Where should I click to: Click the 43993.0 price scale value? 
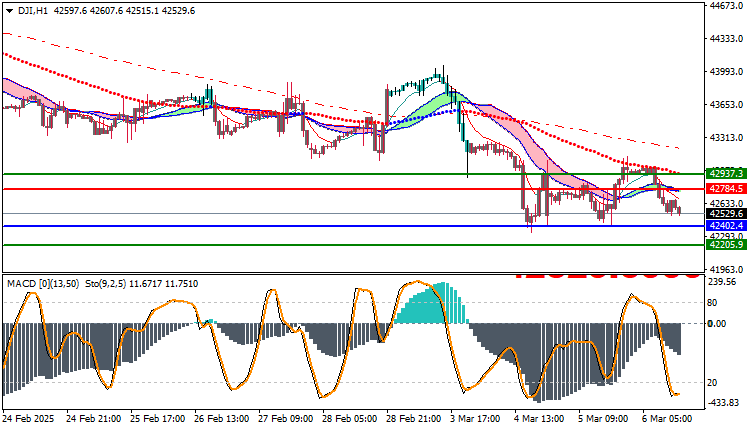coord(727,72)
